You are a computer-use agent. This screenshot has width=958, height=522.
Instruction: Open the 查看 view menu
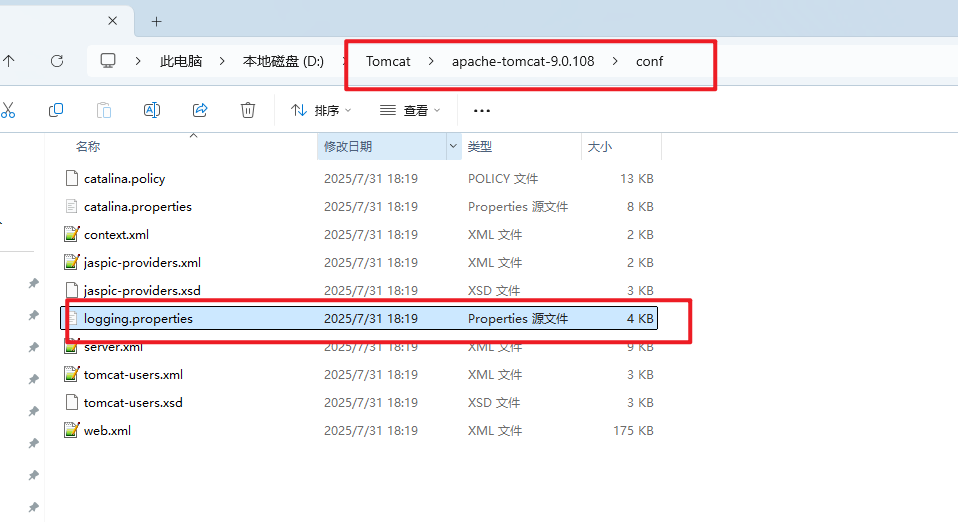tap(410, 110)
